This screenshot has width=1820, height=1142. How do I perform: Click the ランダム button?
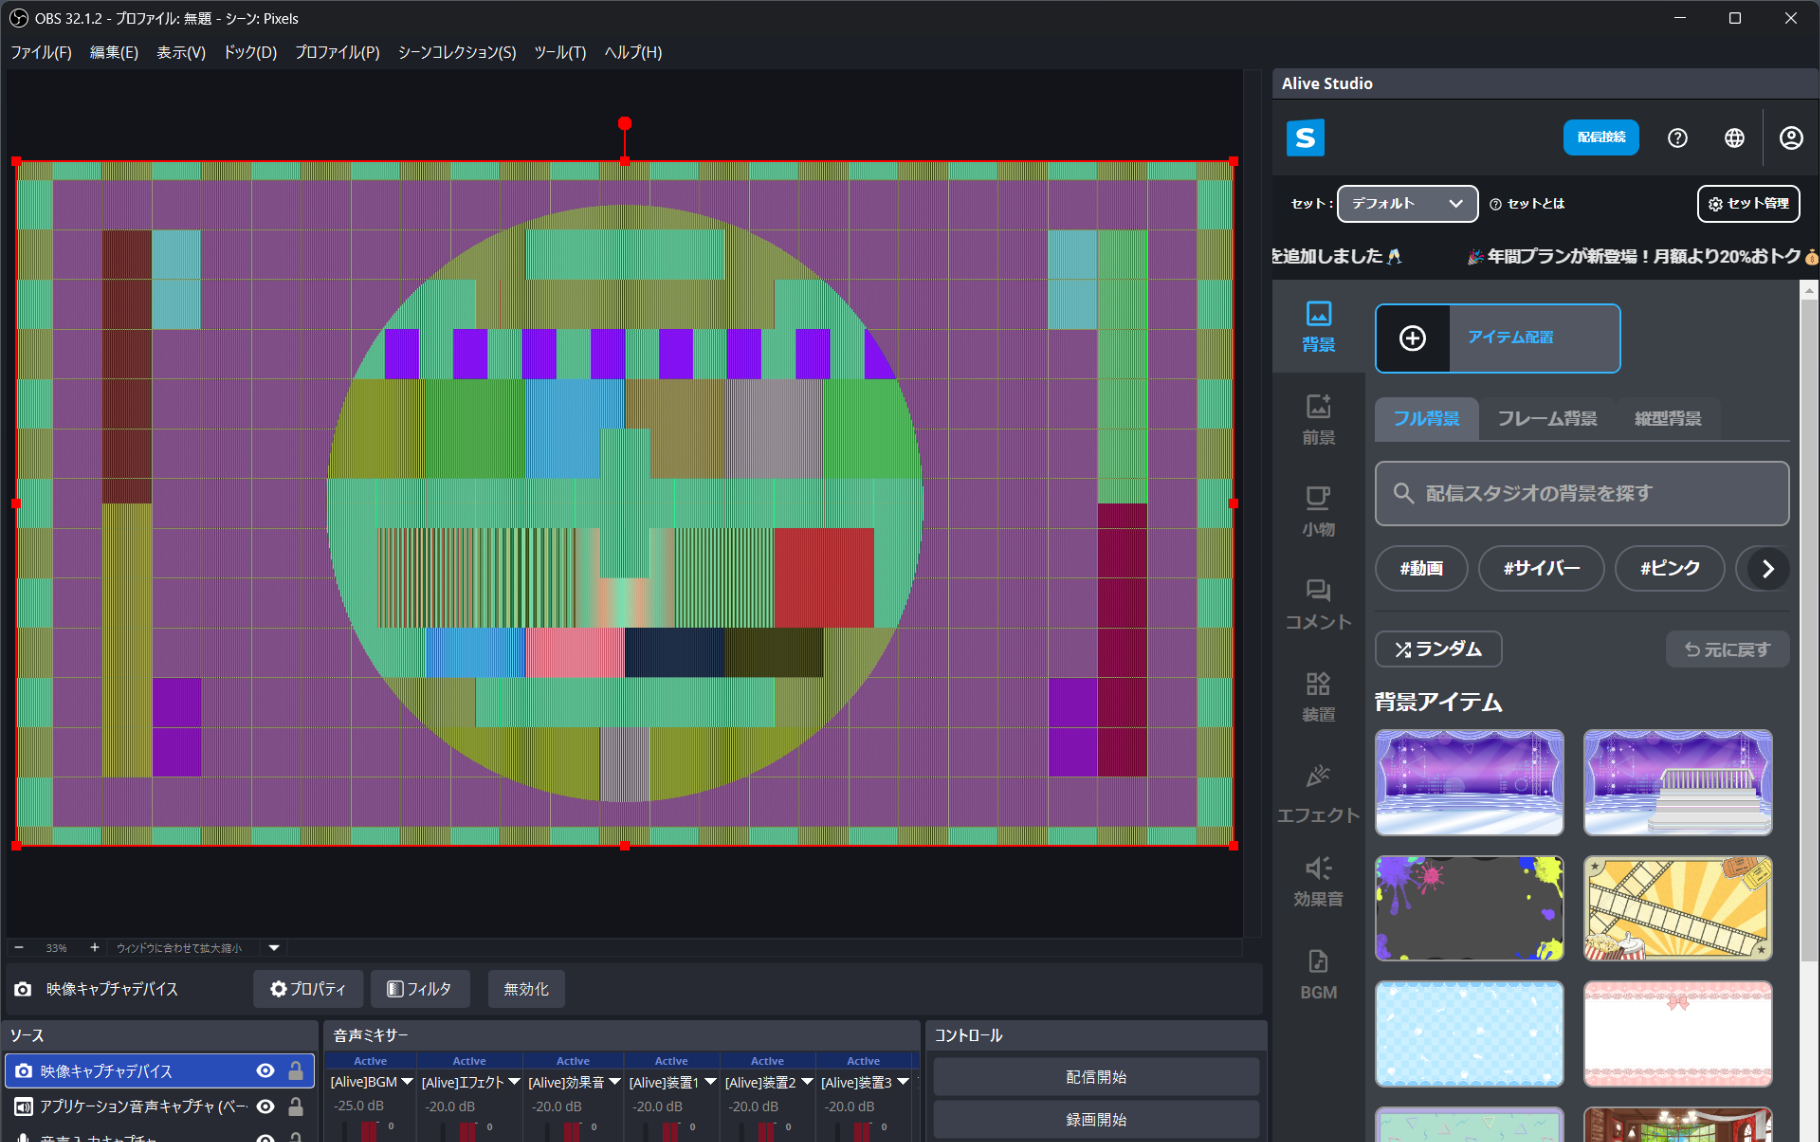click(1438, 649)
